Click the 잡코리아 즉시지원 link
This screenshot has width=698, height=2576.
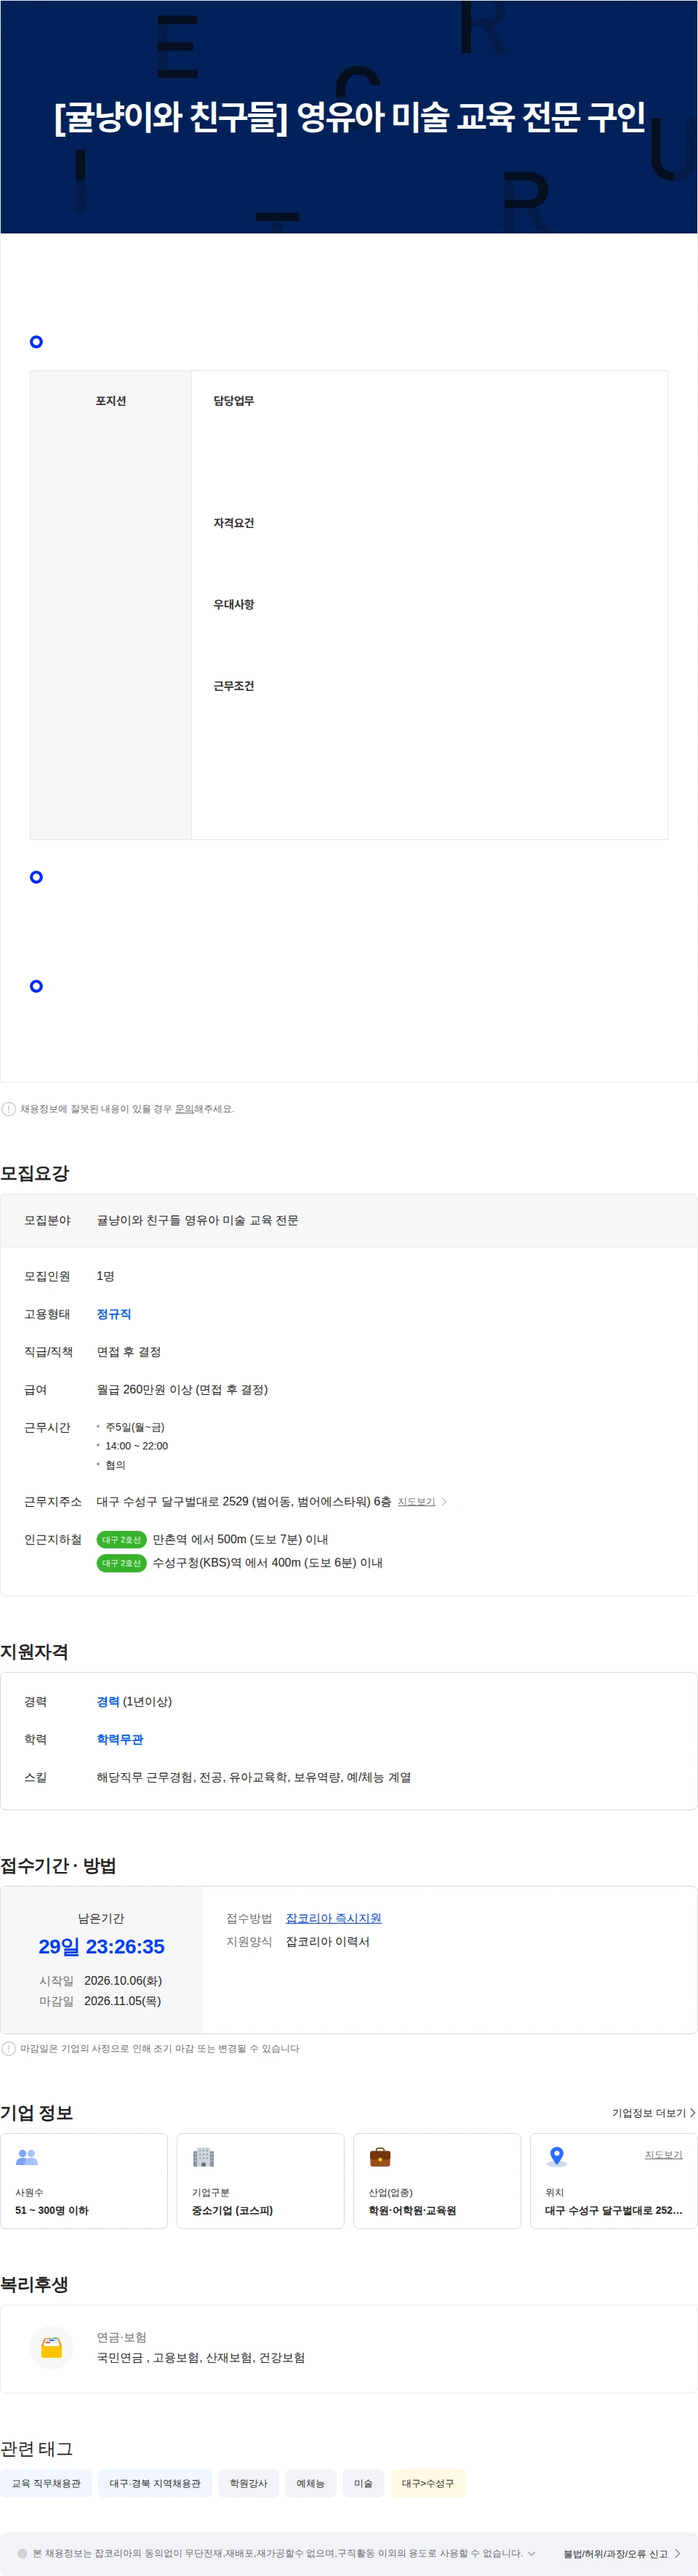click(x=333, y=1918)
